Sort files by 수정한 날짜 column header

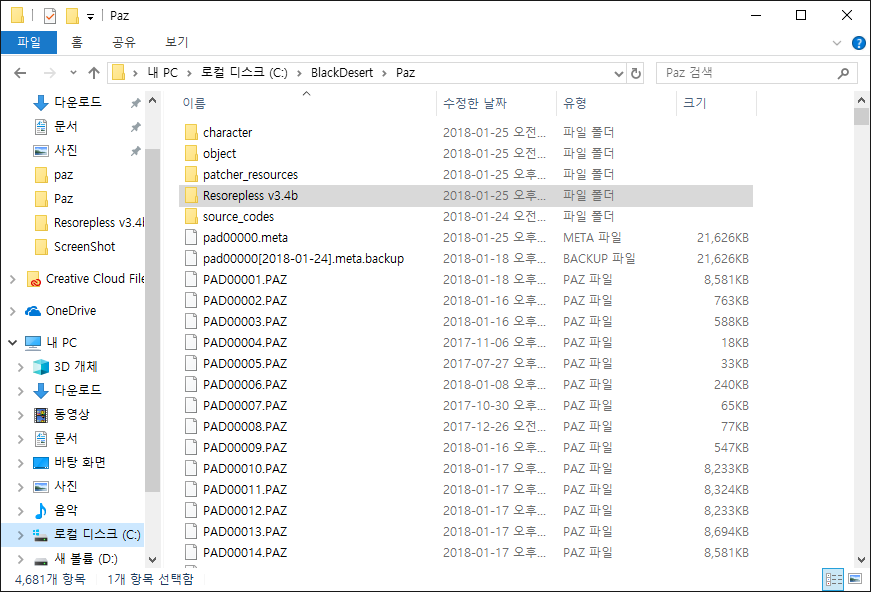point(473,103)
